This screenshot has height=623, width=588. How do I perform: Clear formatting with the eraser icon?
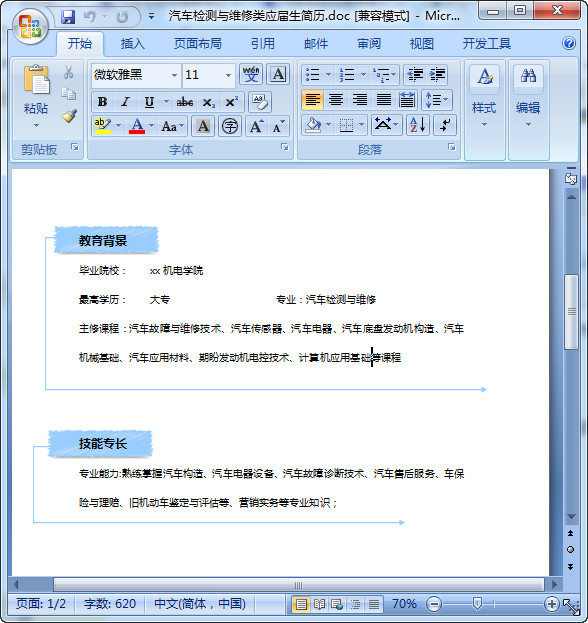(x=260, y=102)
